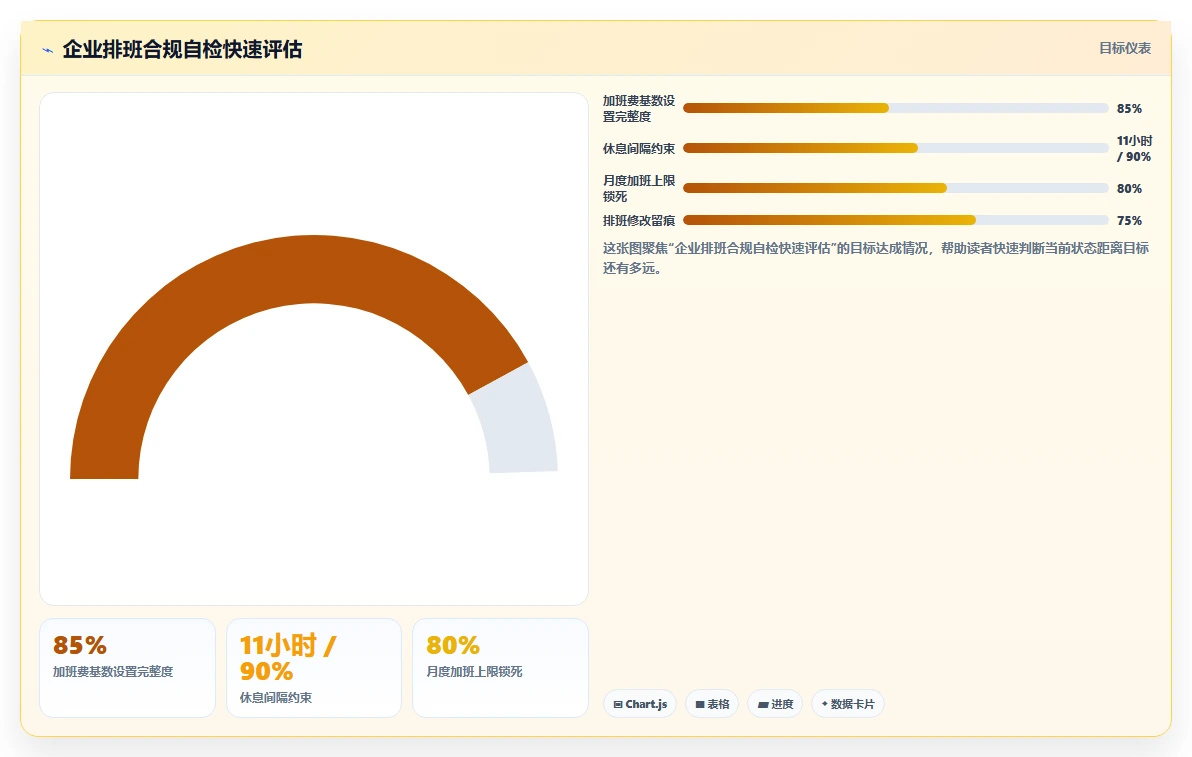Click the lightning icon beside the title
This screenshot has width=1192, height=757.
(48, 50)
